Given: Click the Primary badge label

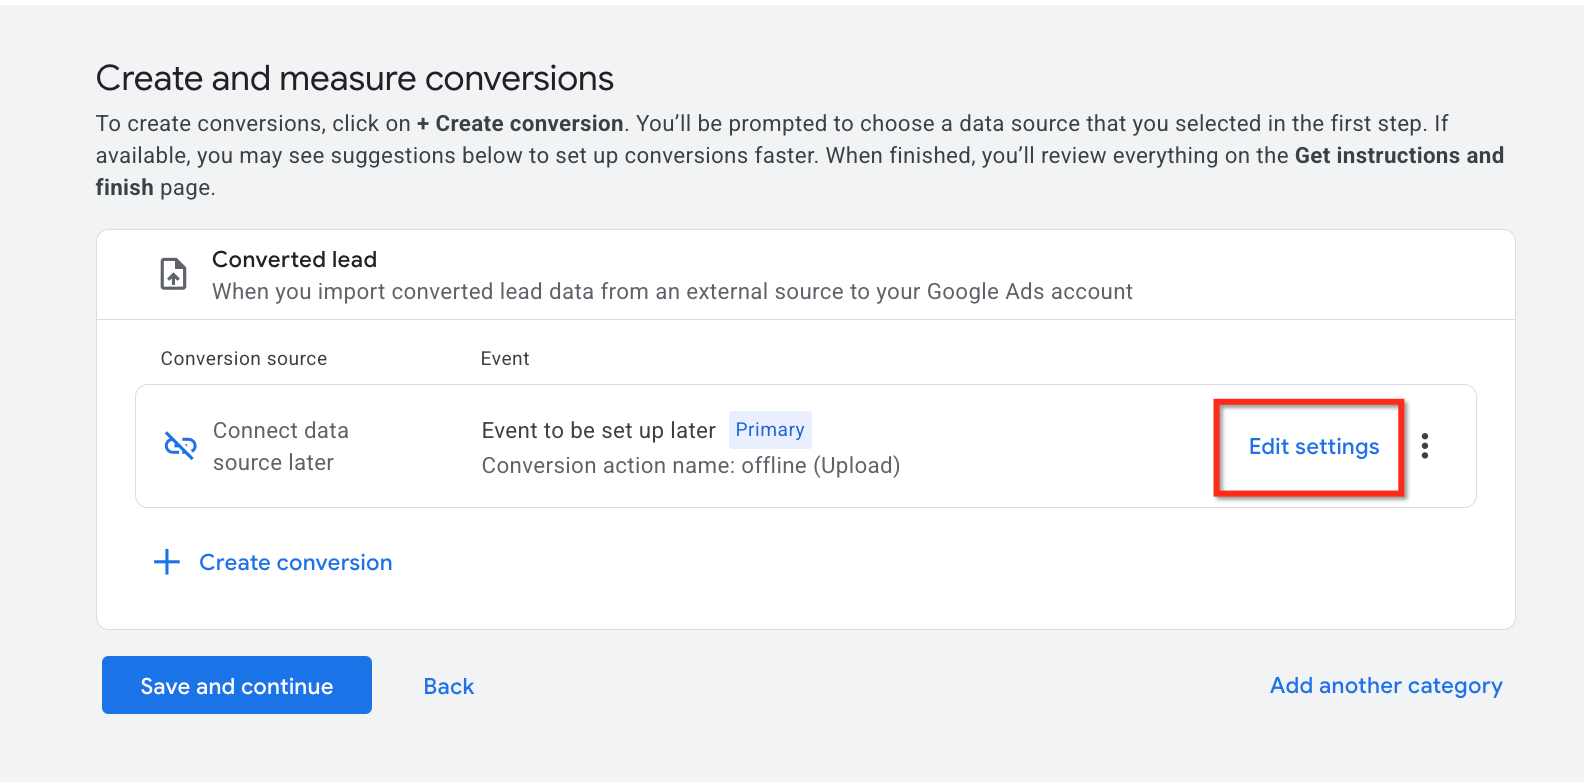Looking at the screenshot, I should (770, 429).
